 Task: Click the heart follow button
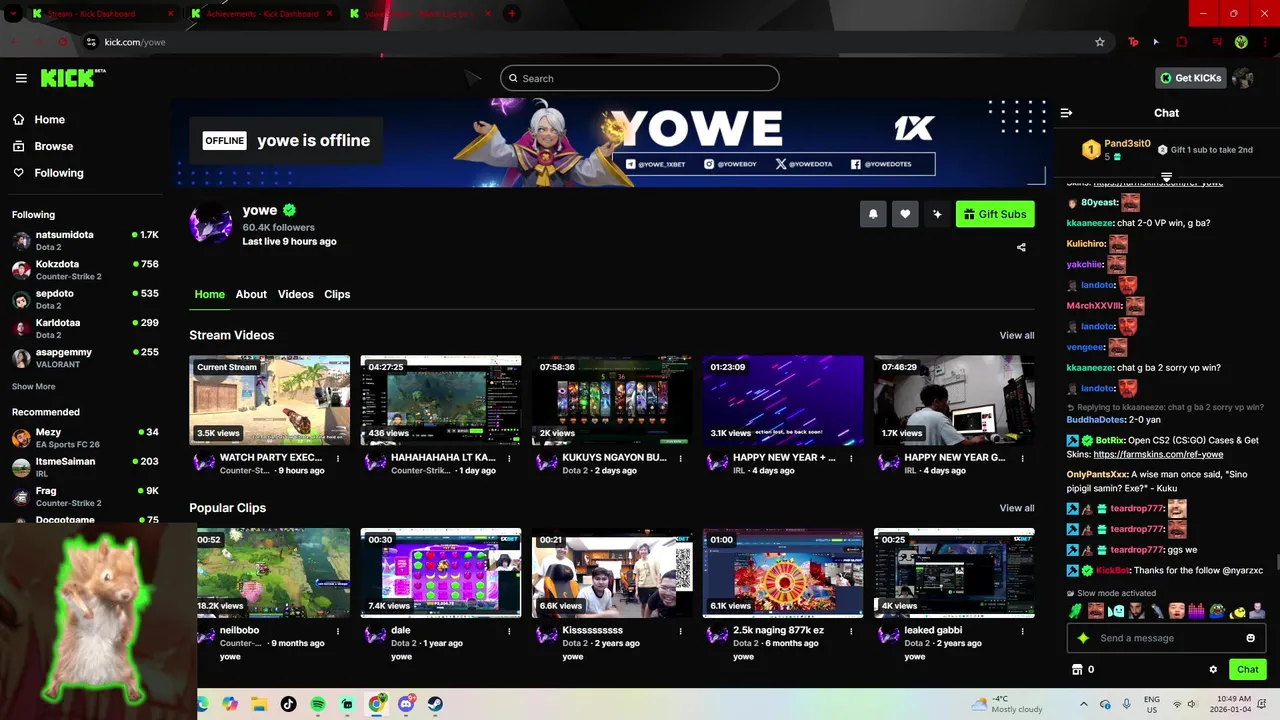coord(905,214)
